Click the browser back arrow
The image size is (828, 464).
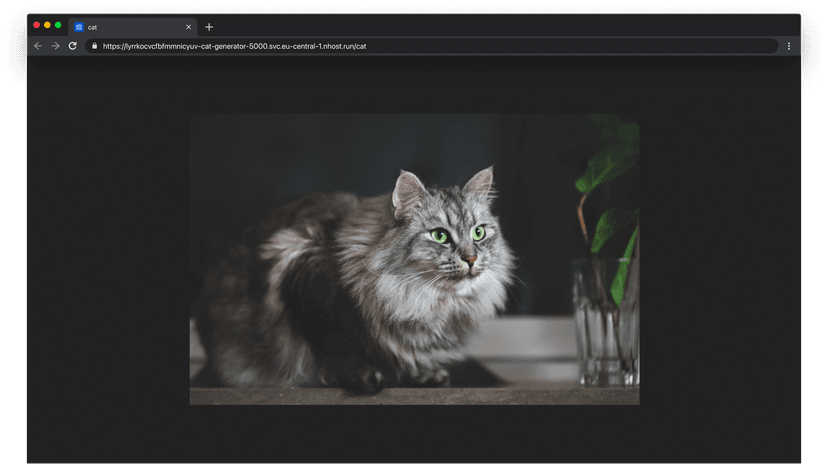38,46
